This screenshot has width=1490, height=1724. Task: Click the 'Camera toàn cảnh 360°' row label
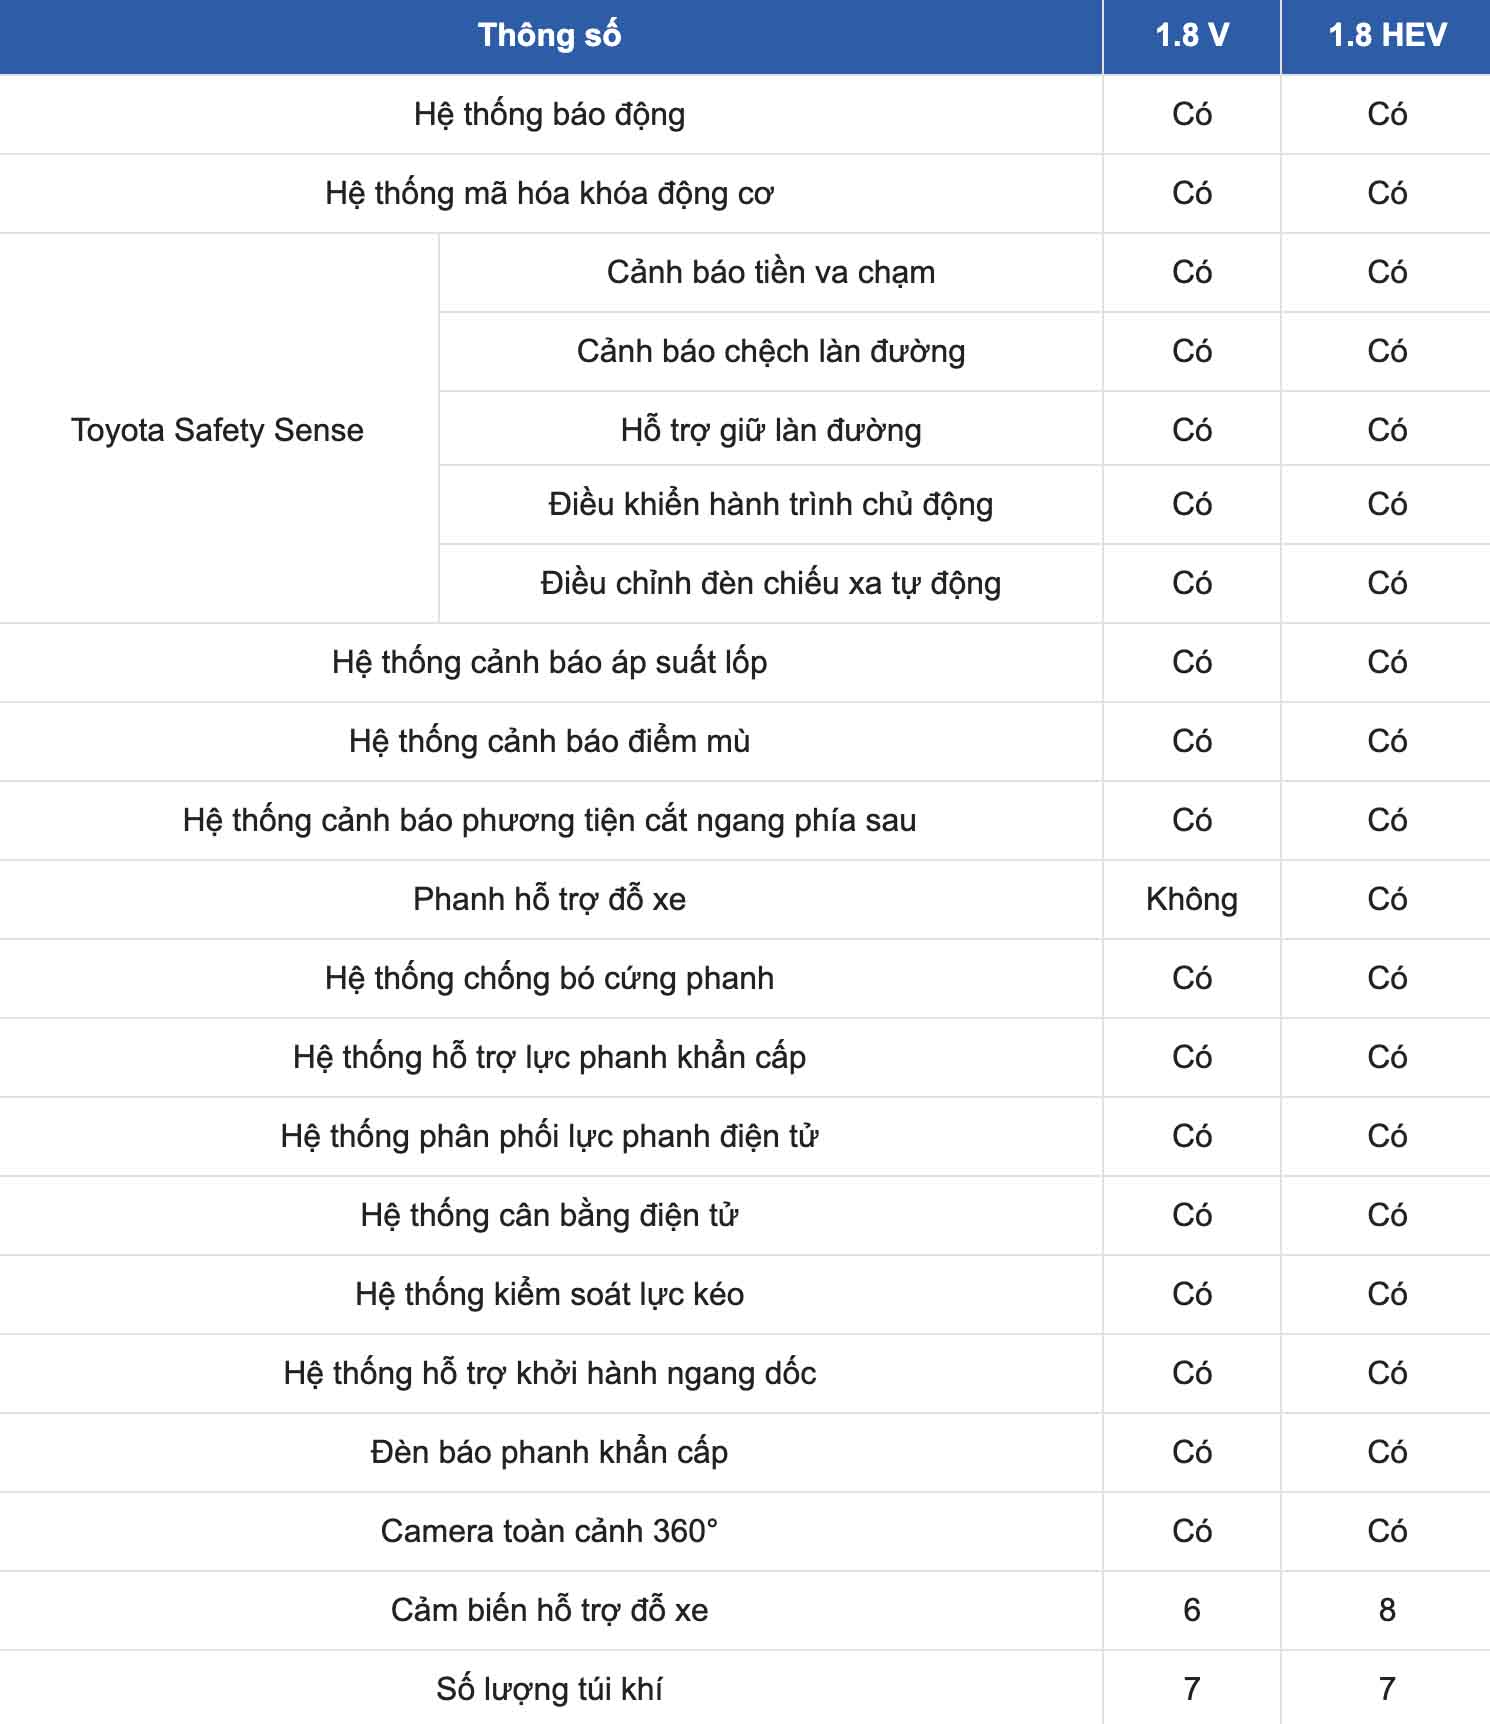pos(549,1531)
